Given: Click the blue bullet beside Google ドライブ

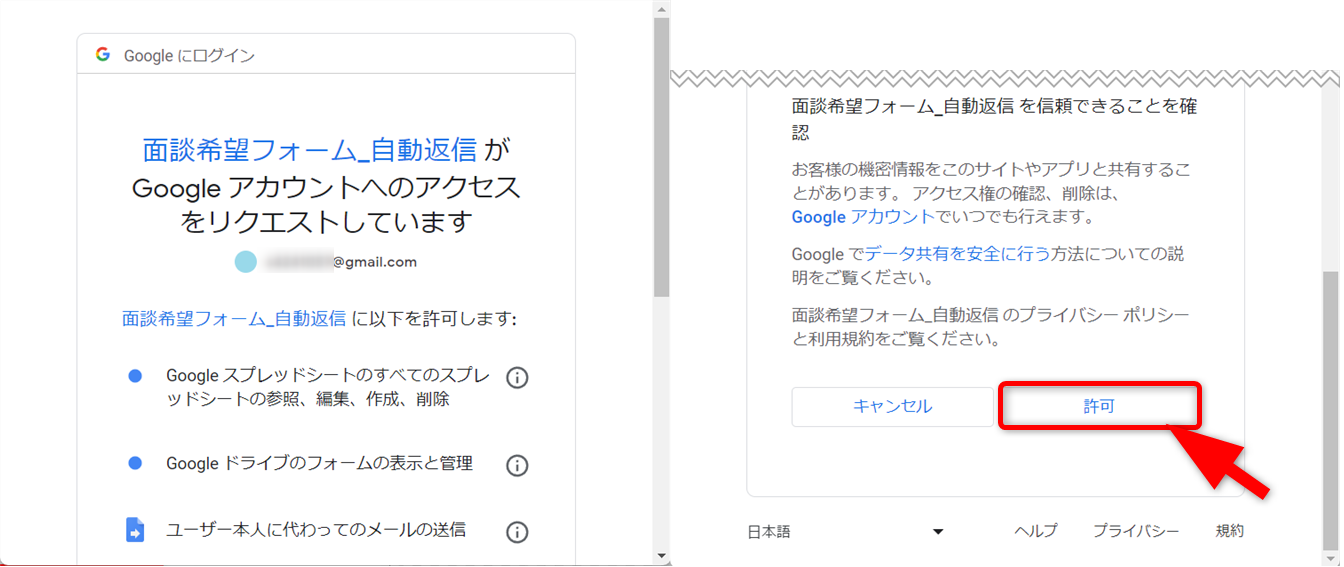Looking at the screenshot, I should tap(135, 464).
